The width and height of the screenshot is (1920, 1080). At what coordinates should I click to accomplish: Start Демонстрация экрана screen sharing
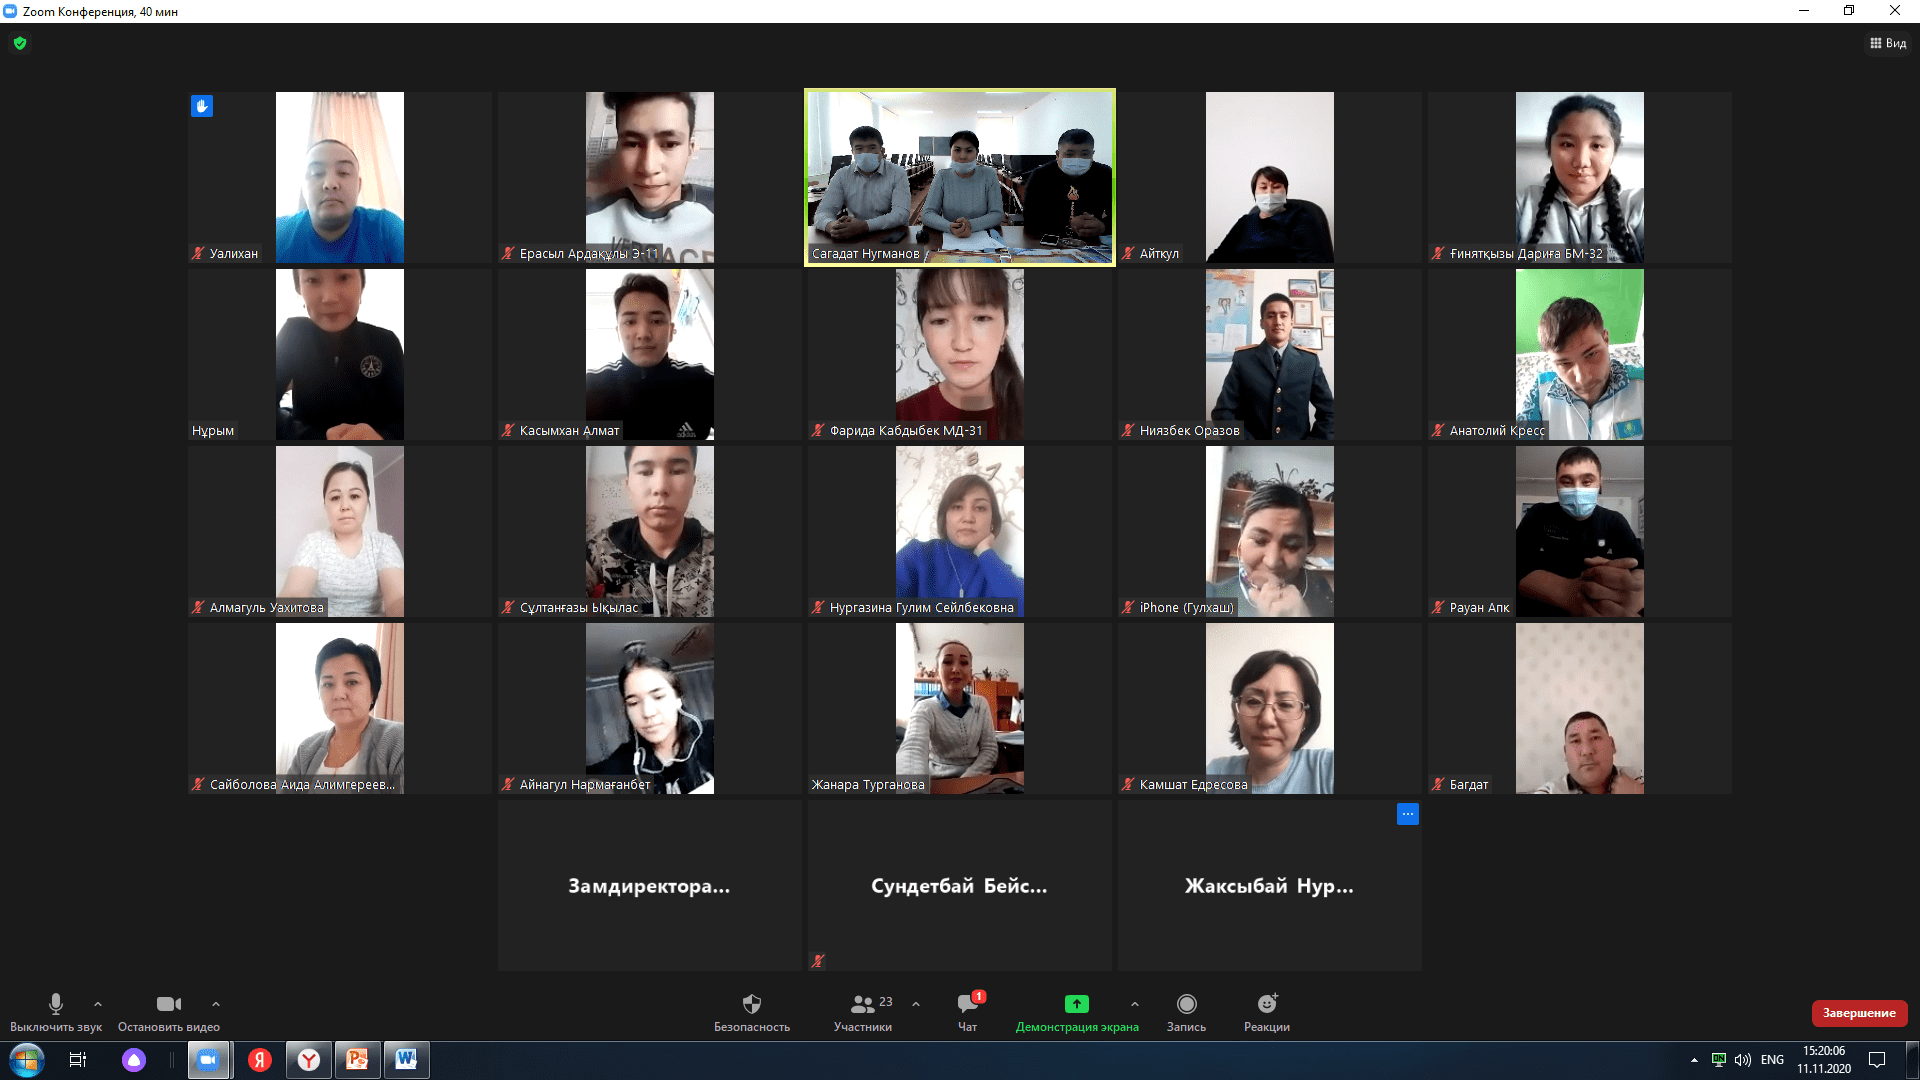coord(1076,1004)
